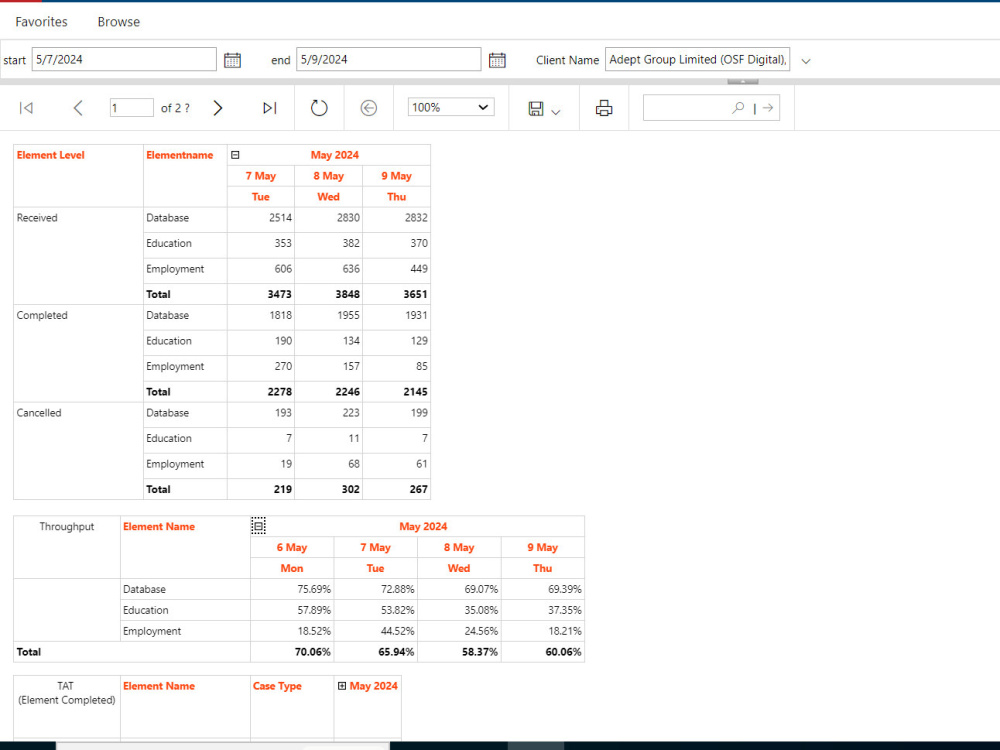Image resolution: width=1000 pixels, height=750 pixels.
Task: Click Cancelled total 219
Action: point(283,489)
